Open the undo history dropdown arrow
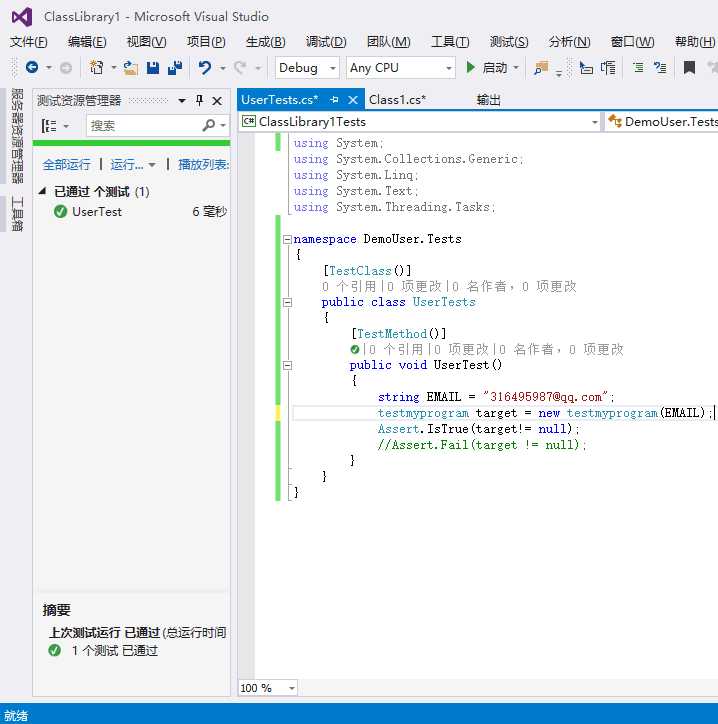The width and height of the screenshot is (718, 724). click(223, 68)
